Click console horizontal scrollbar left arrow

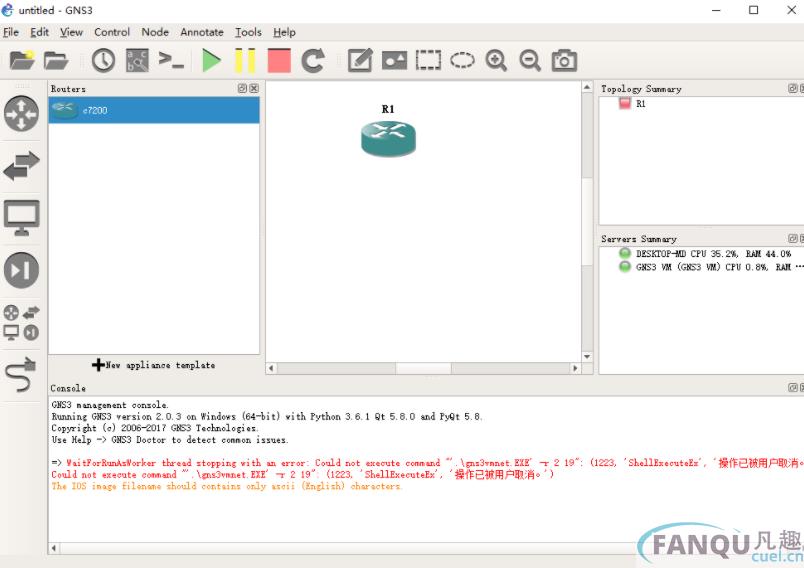point(53,549)
